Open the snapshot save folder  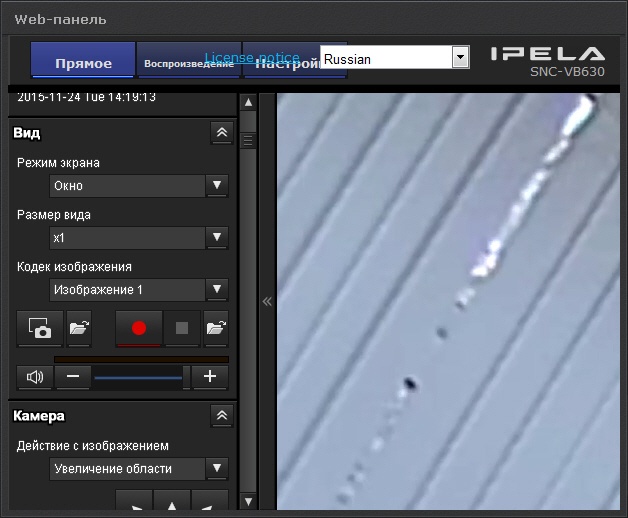click(x=79, y=328)
